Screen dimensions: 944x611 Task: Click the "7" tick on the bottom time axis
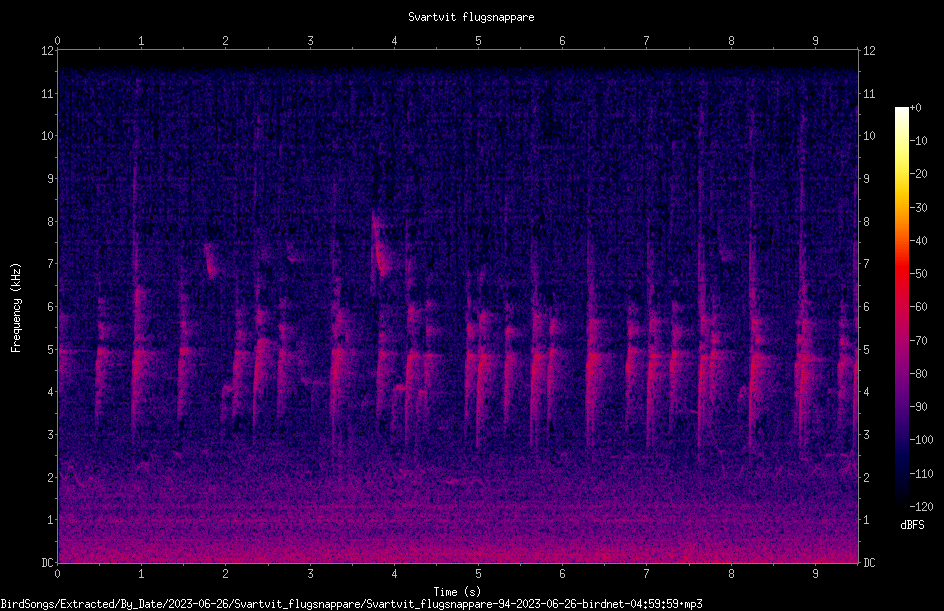coord(646,574)
